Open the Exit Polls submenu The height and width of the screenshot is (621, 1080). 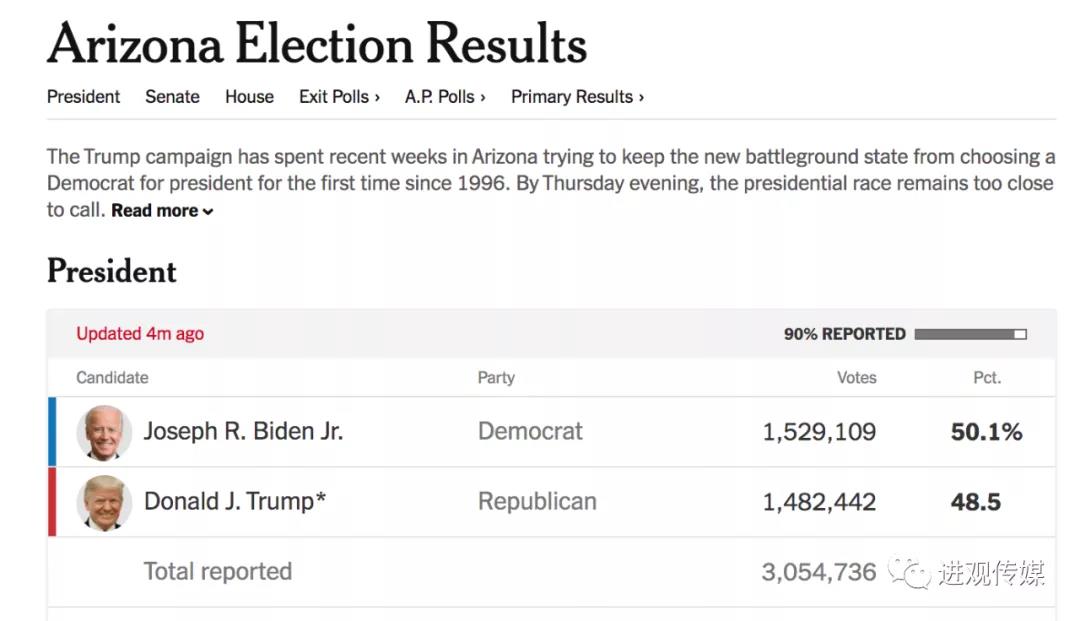tap(339, 97)
